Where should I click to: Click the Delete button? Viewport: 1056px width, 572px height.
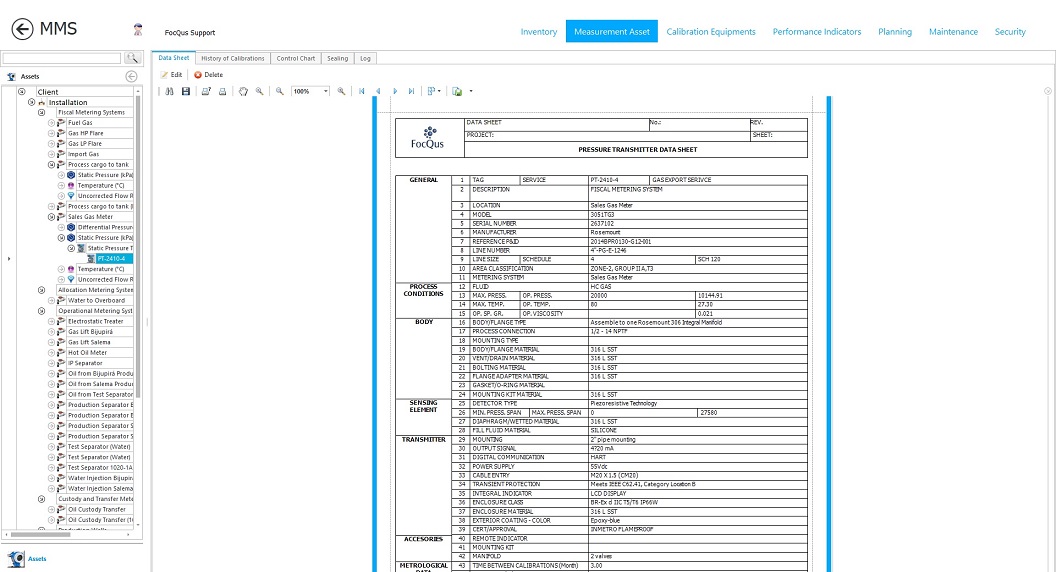click(x=208, y=75)
